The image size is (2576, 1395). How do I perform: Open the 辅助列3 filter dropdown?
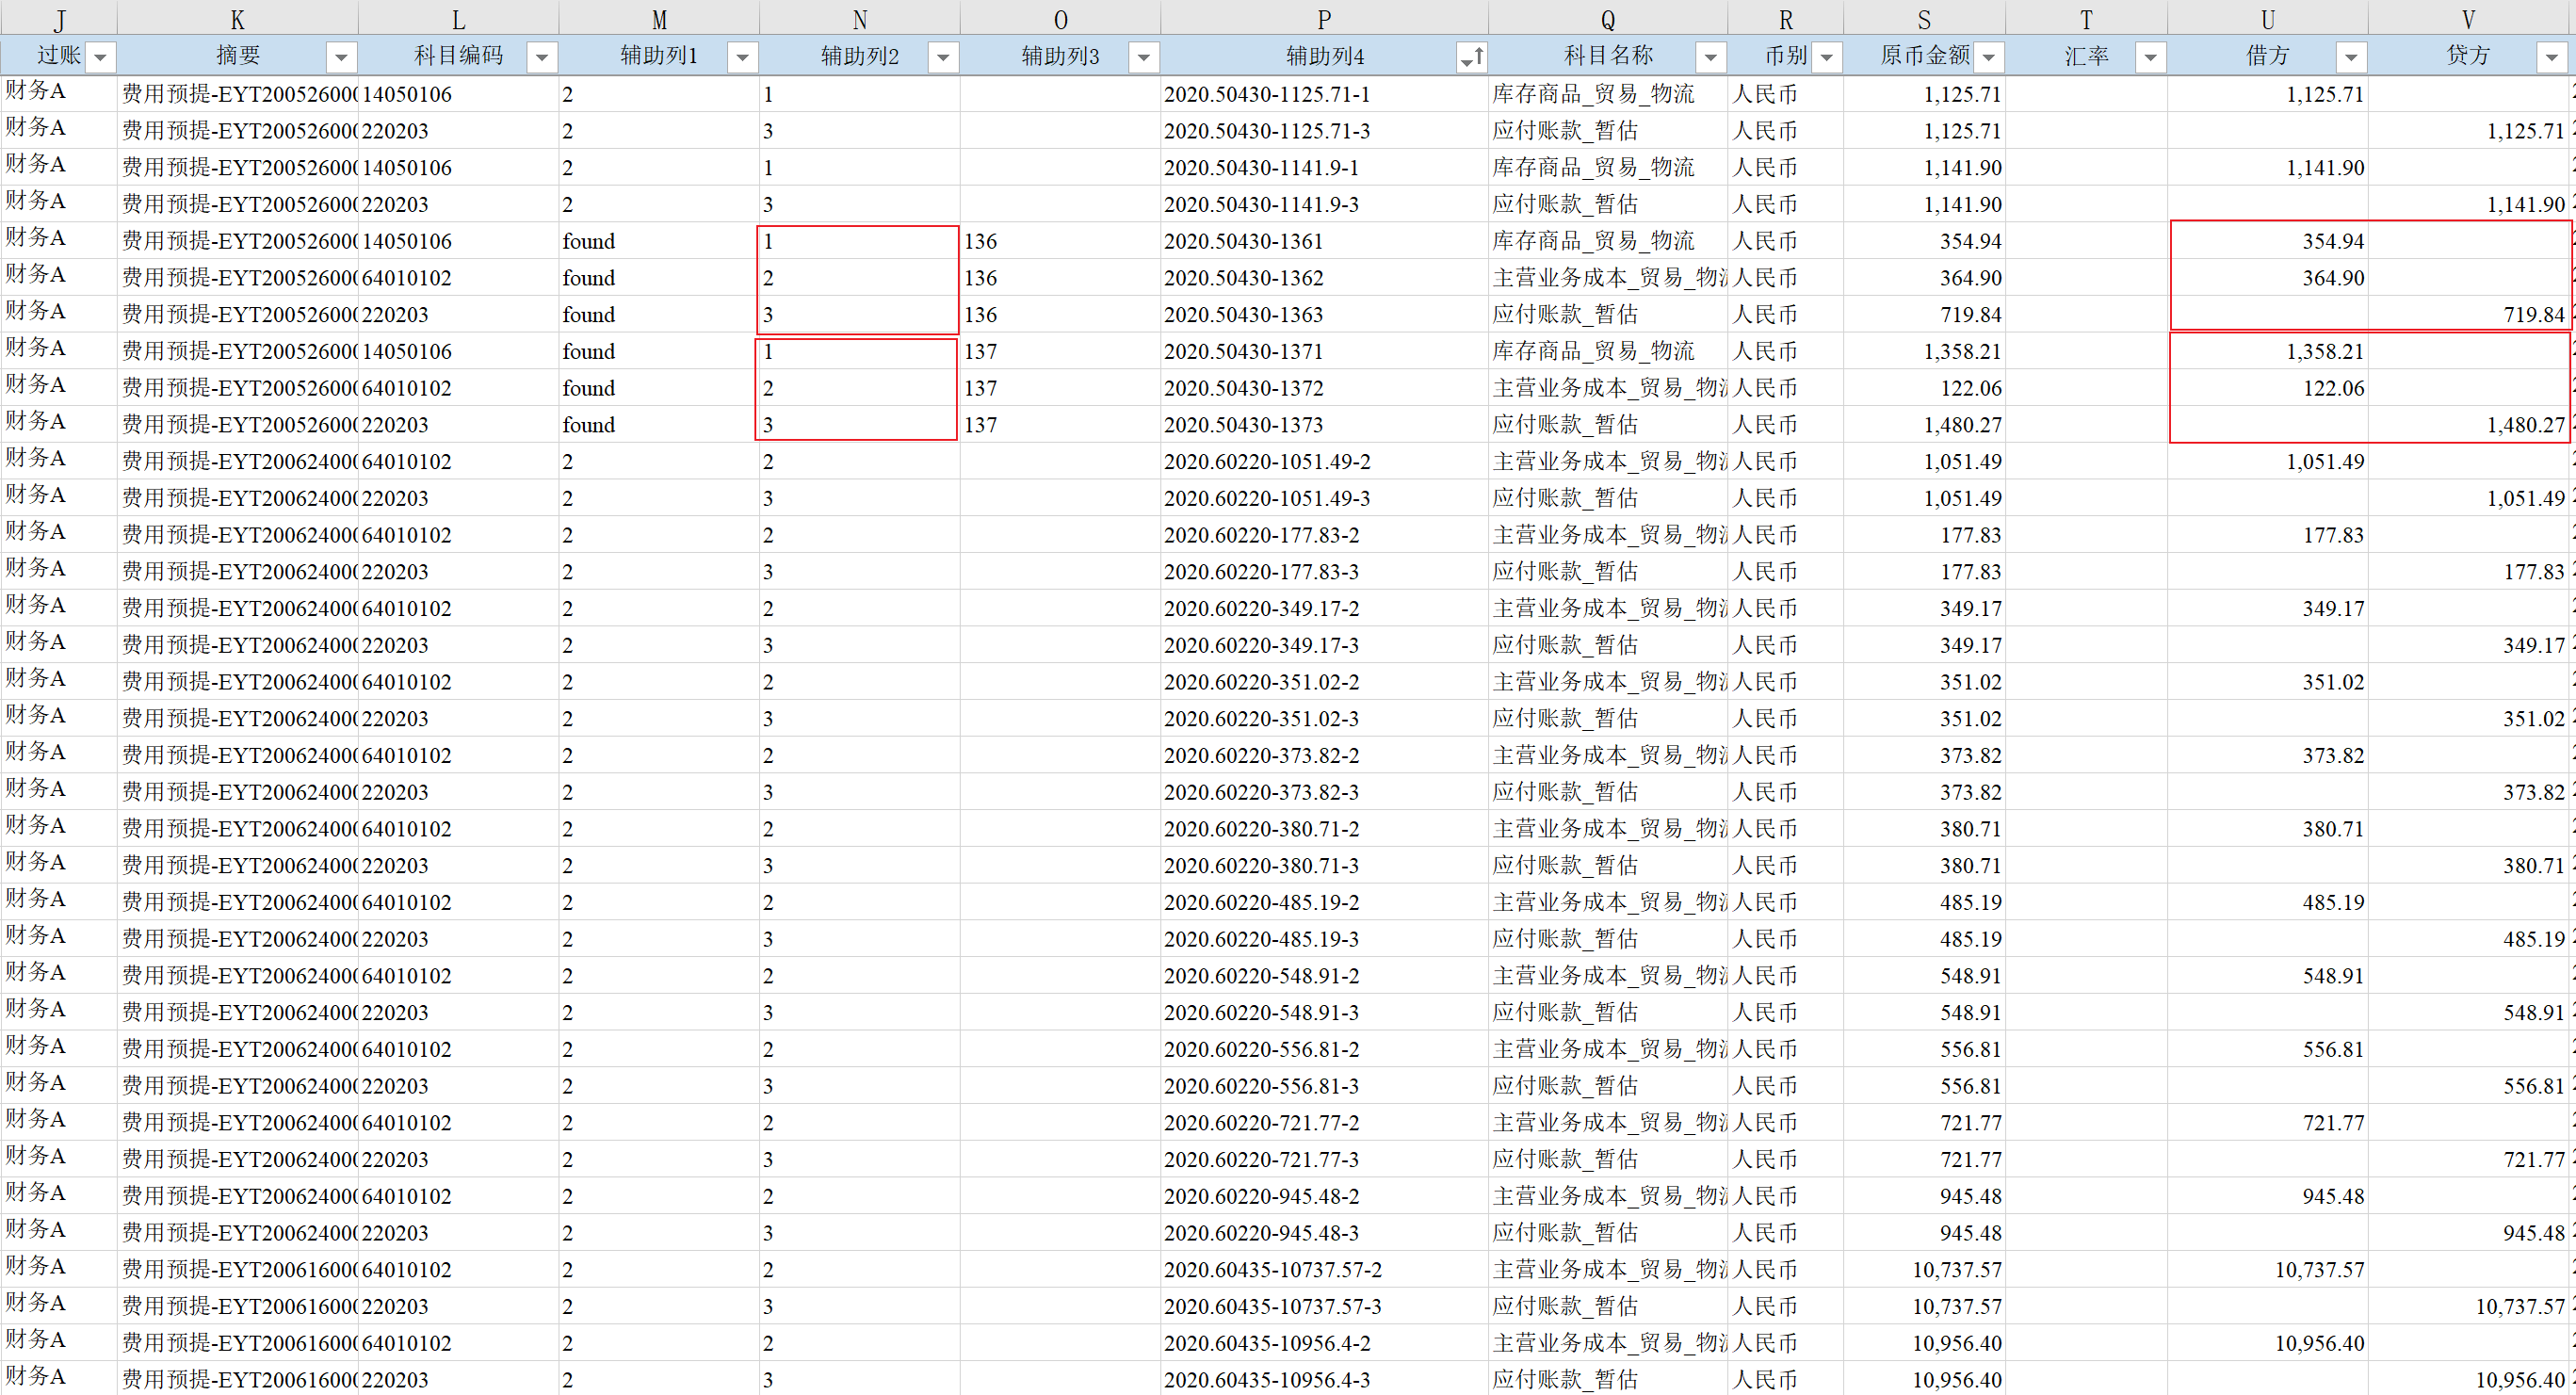tap(1143, 57)
